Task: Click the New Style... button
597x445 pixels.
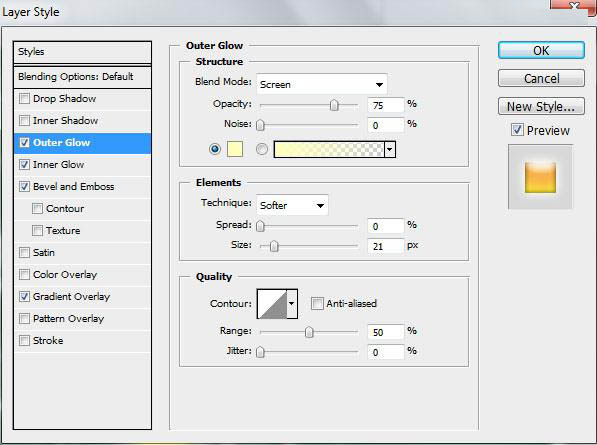Action: click(x=541, y=107)
